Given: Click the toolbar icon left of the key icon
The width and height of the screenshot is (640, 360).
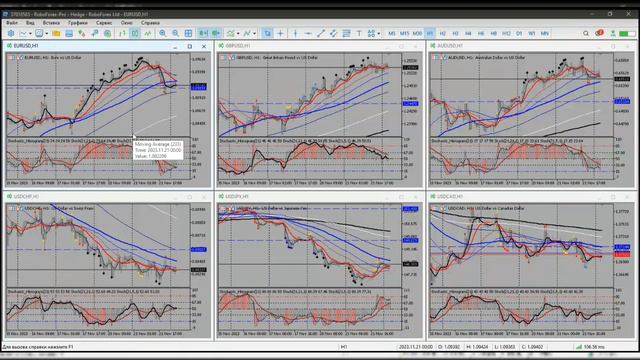Looking at the screenshot, I should 82,33.
